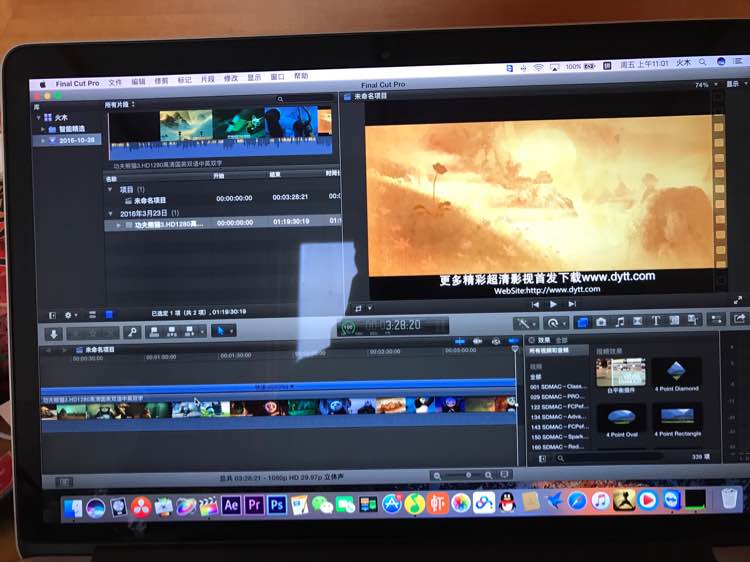Switch browser to list view
The width and height of the screenshot is (750, 562).
(x=92, y=315)
